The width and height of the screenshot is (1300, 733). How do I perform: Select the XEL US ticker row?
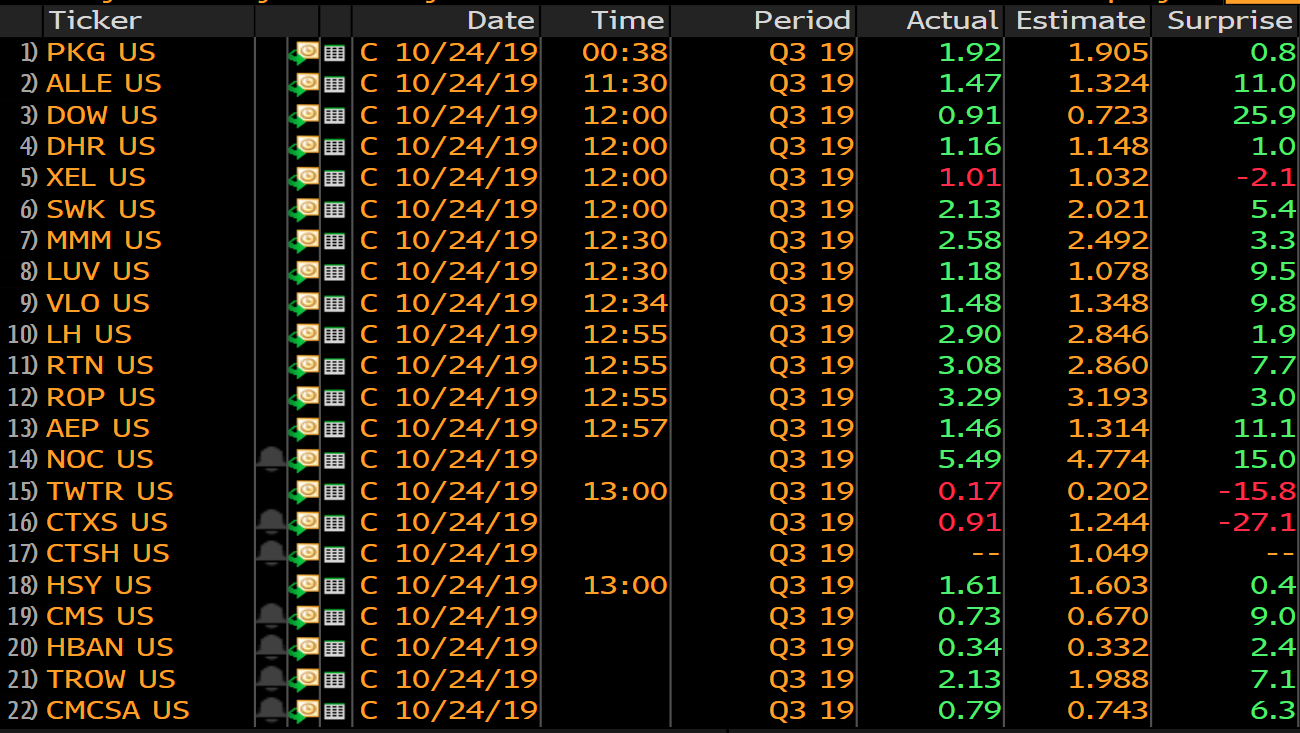[x=96, y=178]
